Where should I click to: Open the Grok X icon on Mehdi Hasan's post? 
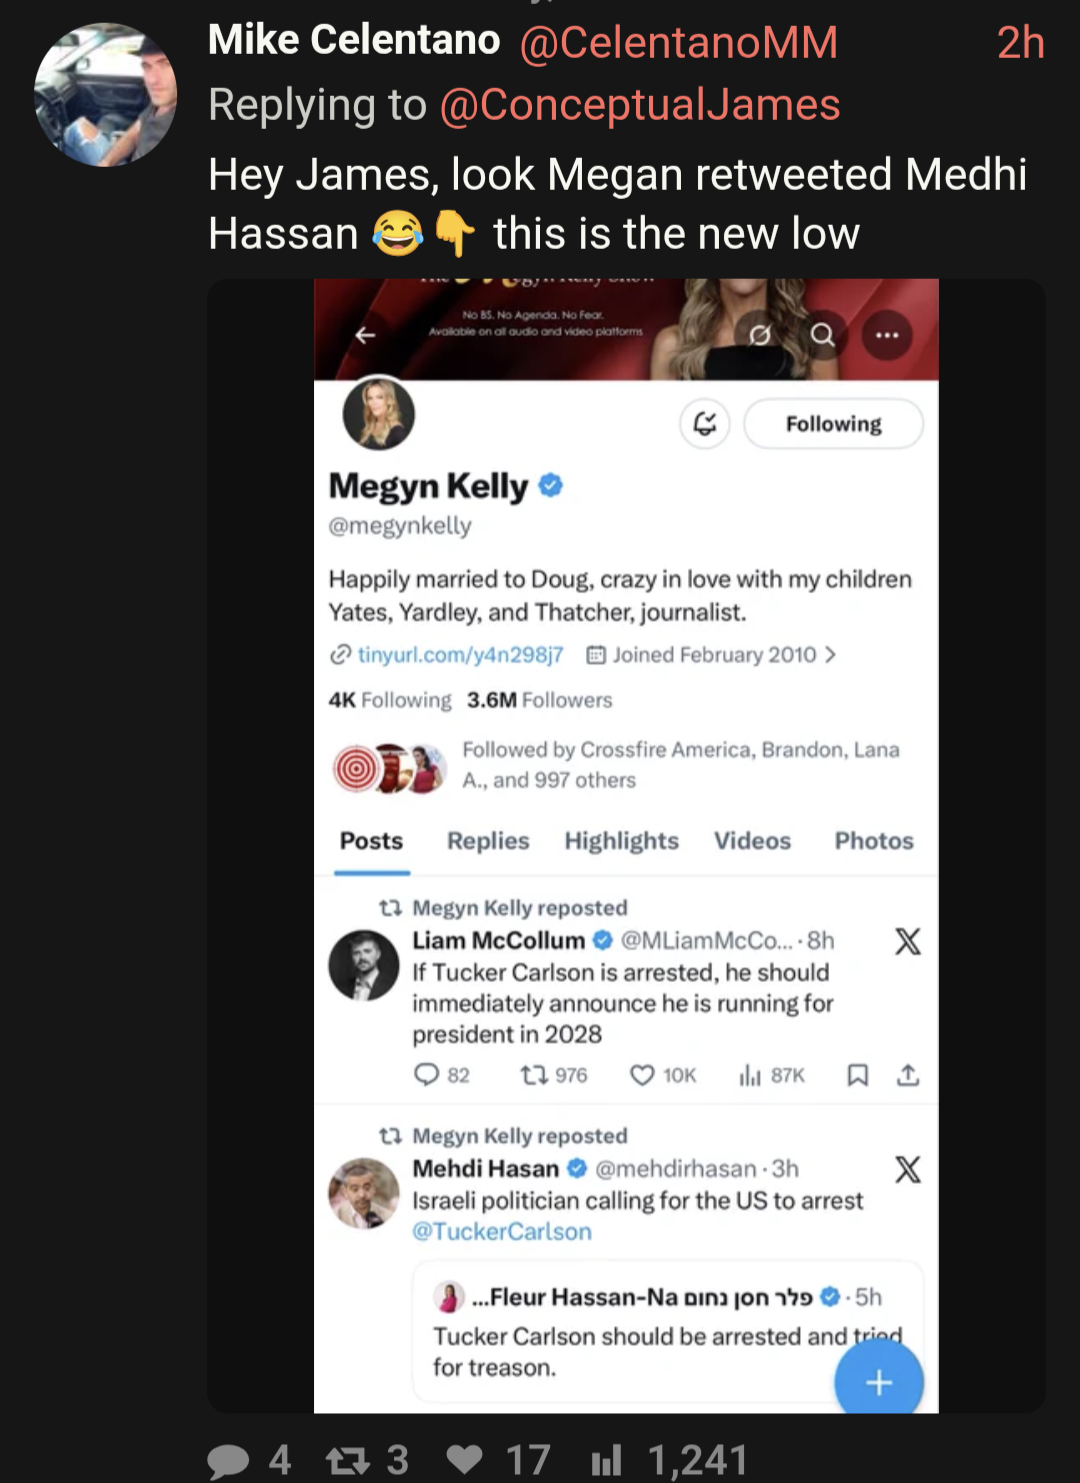[x=908, y=1169]
